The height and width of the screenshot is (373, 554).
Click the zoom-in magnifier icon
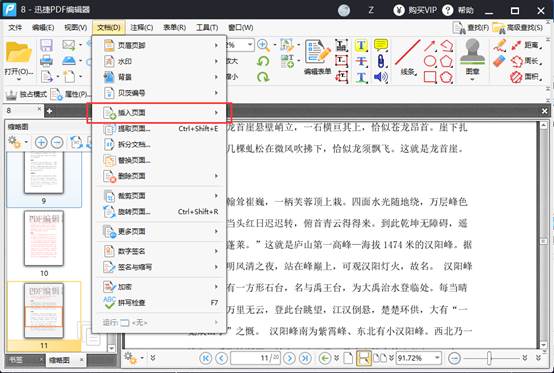263,45
